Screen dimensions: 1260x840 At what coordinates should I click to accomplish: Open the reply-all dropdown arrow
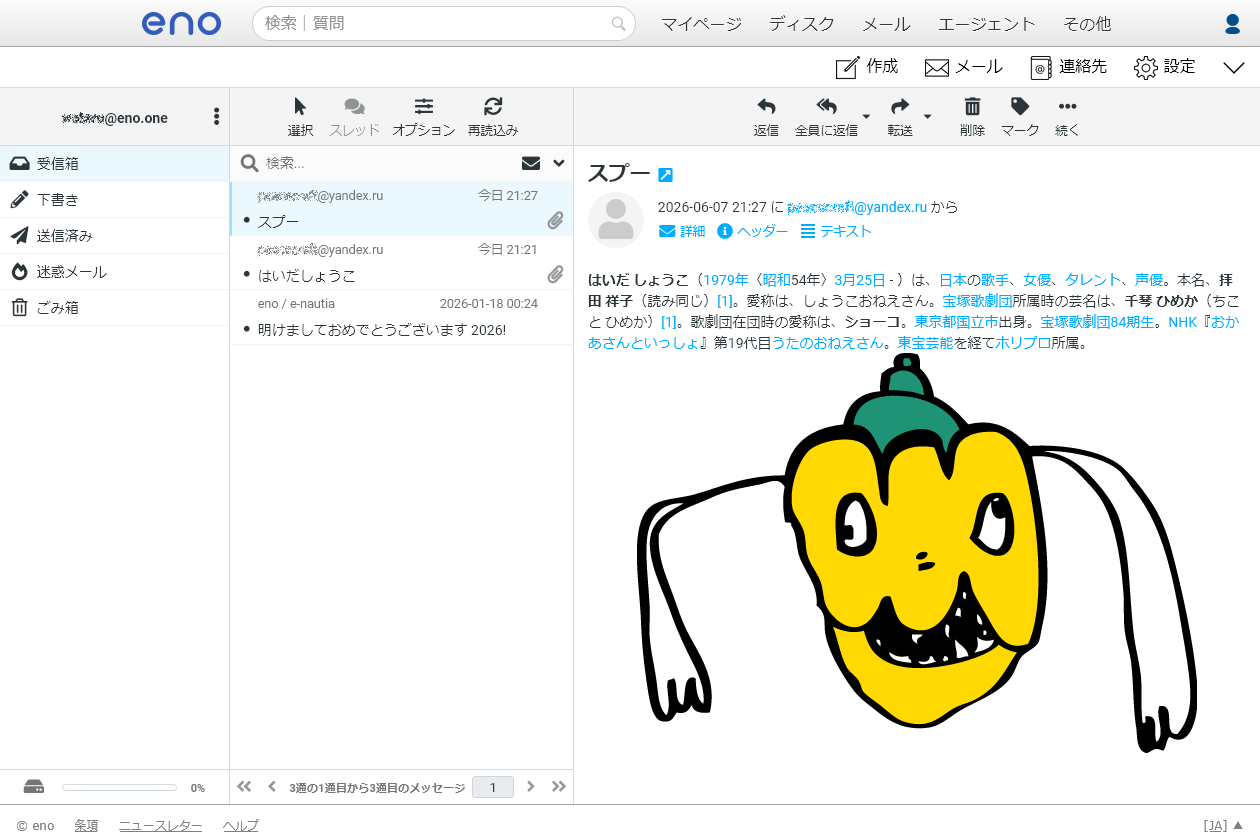866,117
